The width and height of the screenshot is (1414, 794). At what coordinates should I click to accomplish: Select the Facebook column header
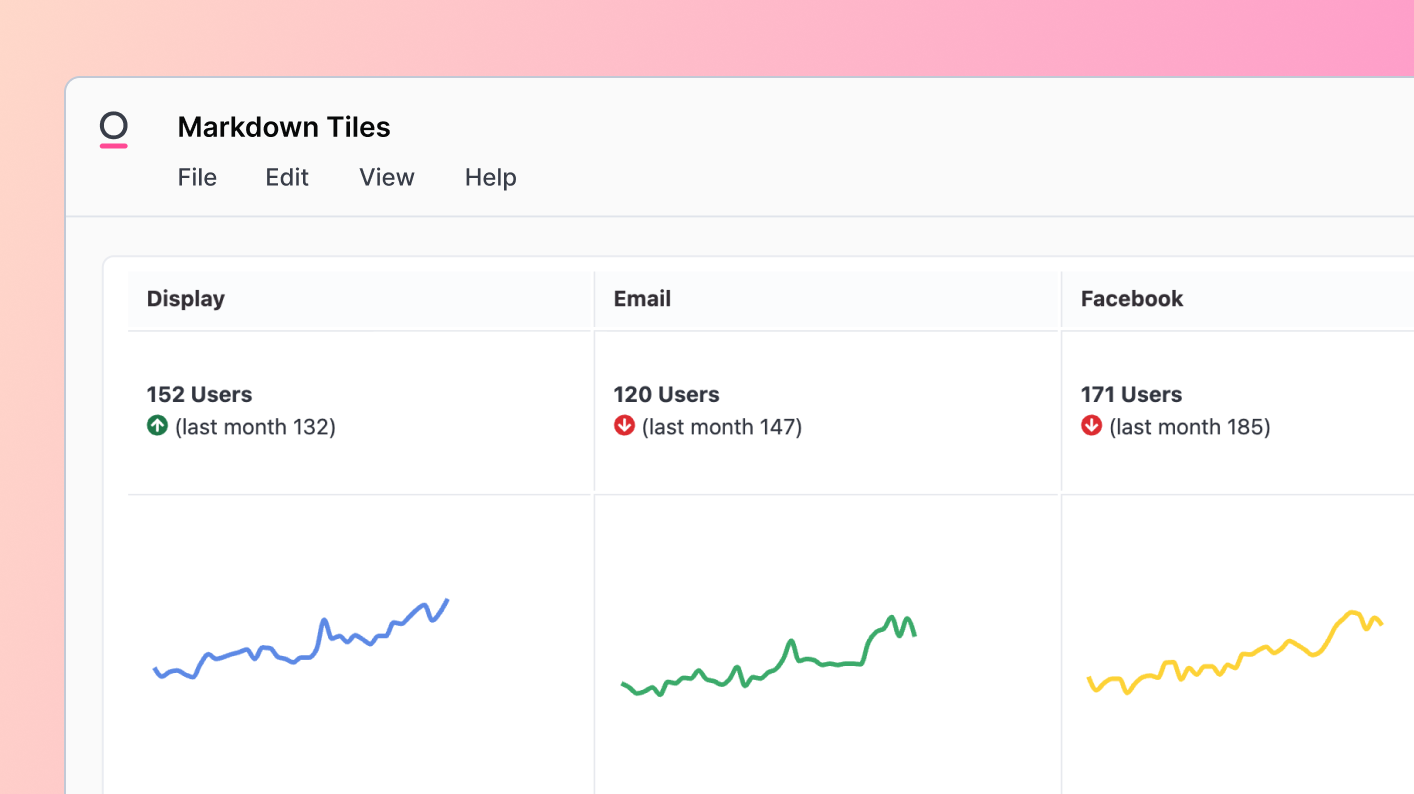[x=1132, y=299]
